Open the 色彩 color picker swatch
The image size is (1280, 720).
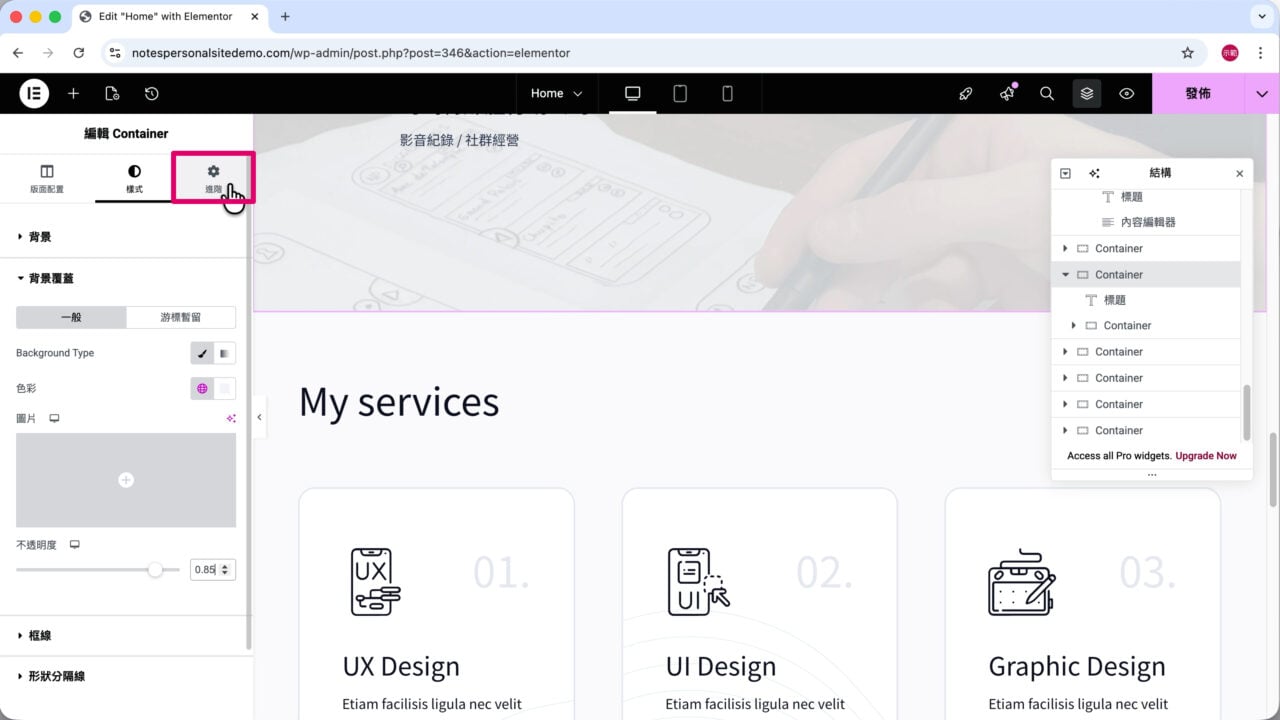(225, 388)
